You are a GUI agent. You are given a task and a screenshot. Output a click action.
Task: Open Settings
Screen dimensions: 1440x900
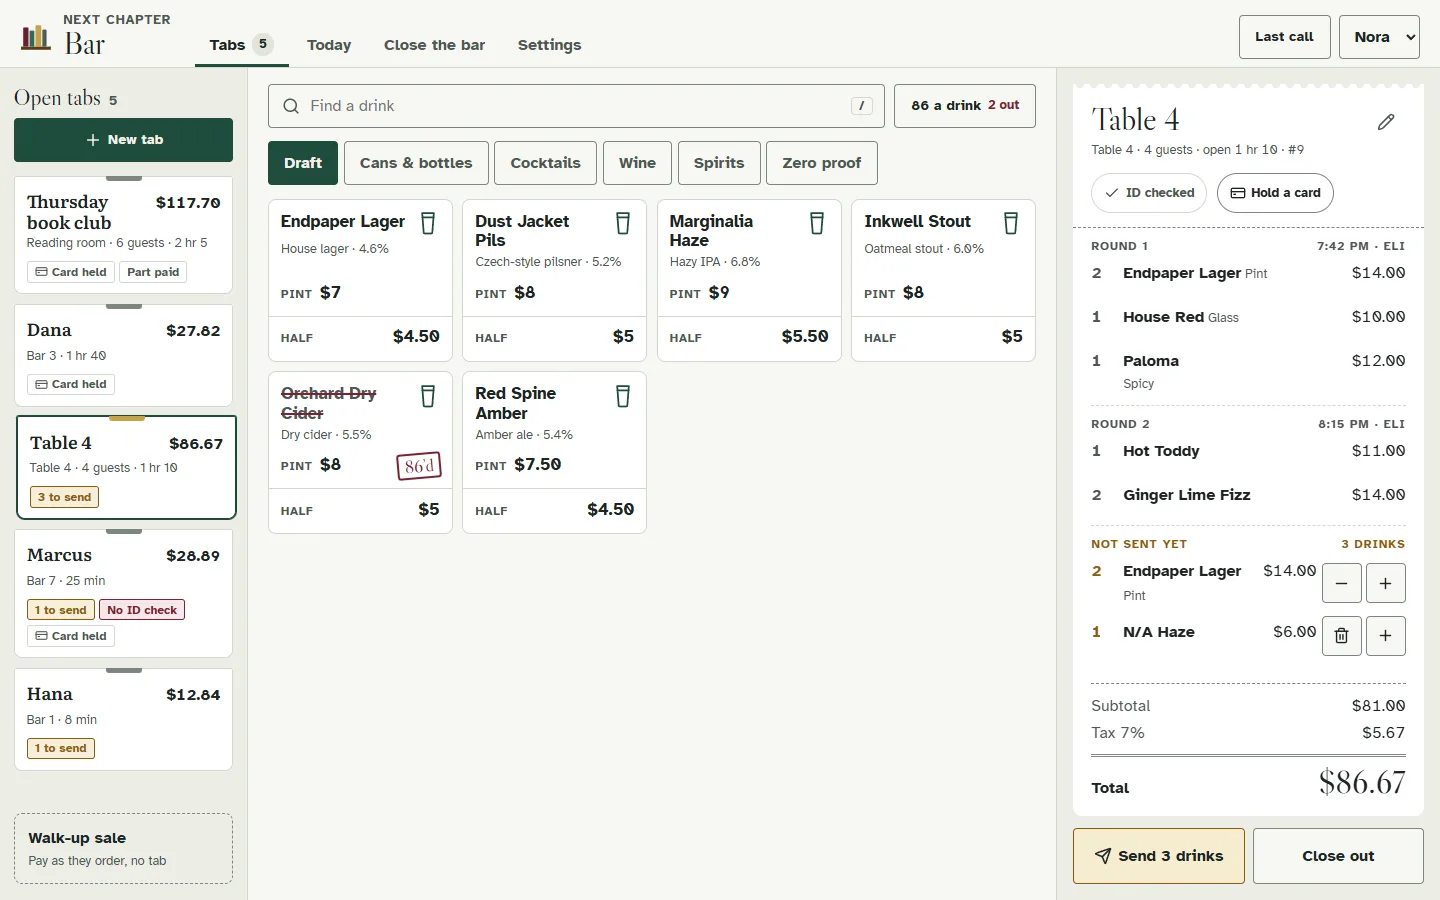[550, 45]
